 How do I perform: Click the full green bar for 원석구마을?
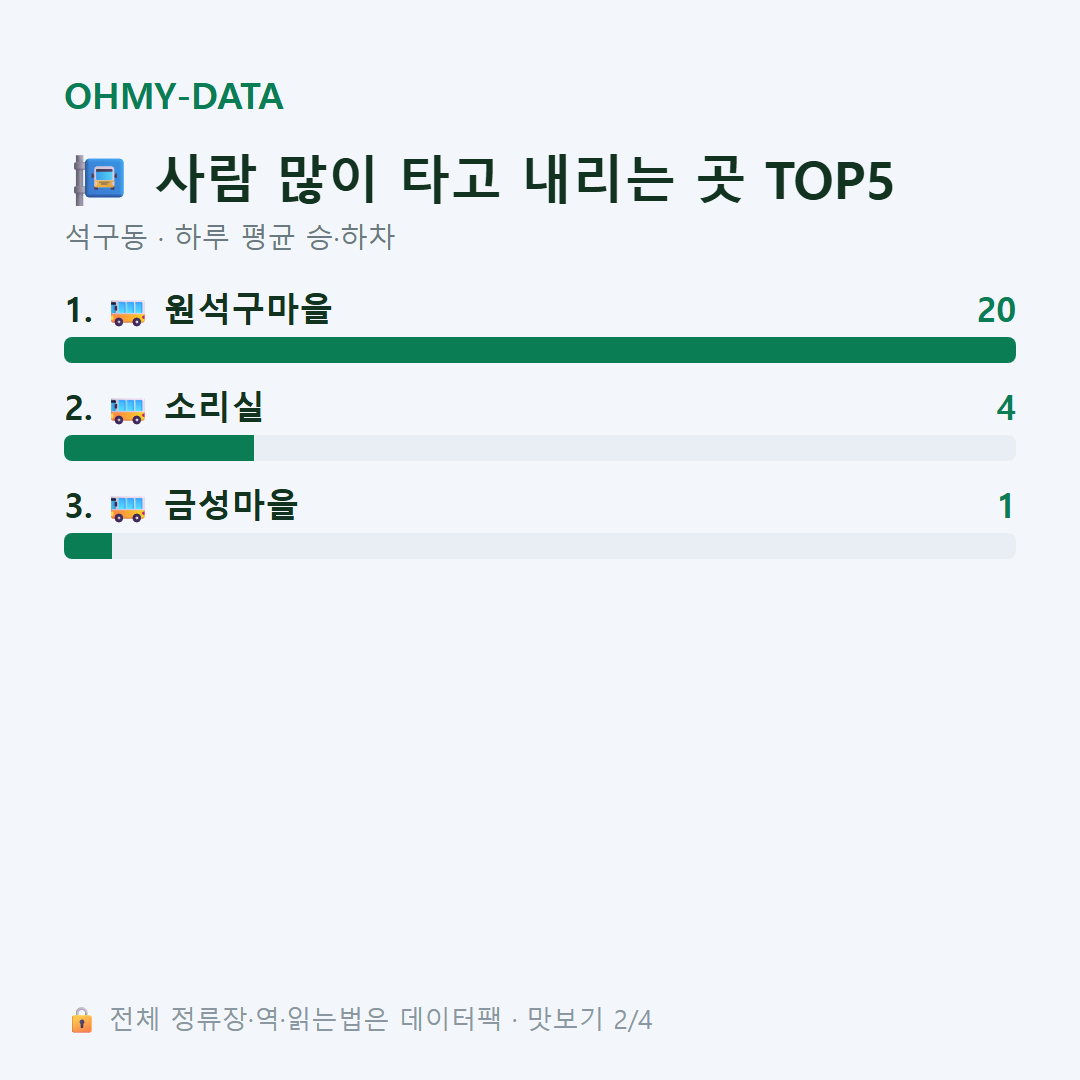(540, 350)
